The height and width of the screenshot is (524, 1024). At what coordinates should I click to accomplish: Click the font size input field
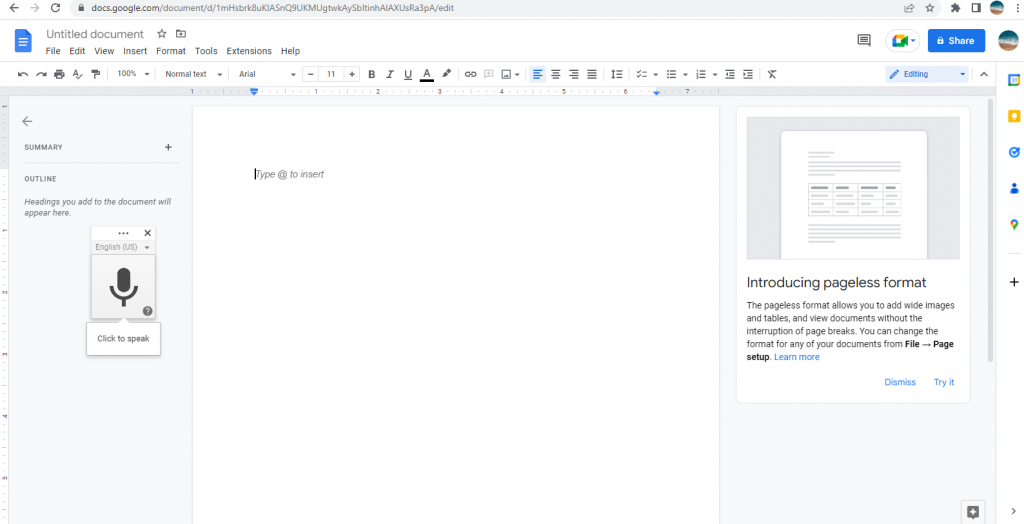click(x=331, y=74)
